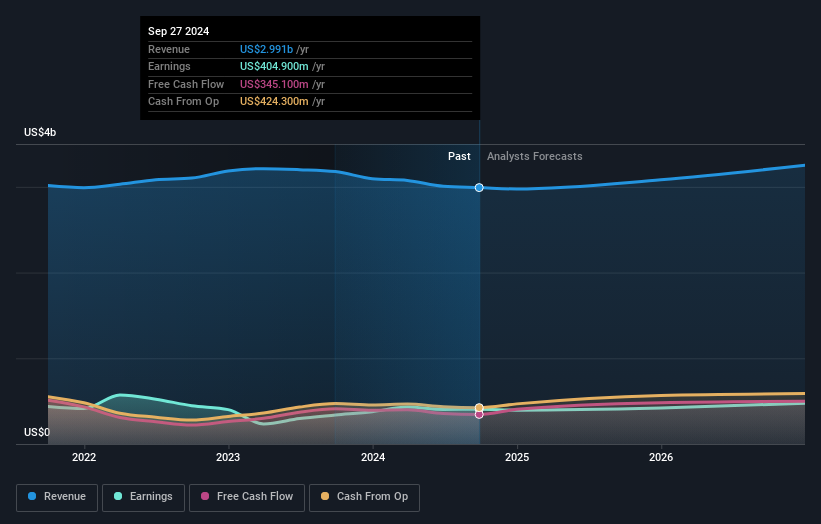Click the Analysts Forecasts label
Viewport: 821px width, 524px height.
[535, 156]
